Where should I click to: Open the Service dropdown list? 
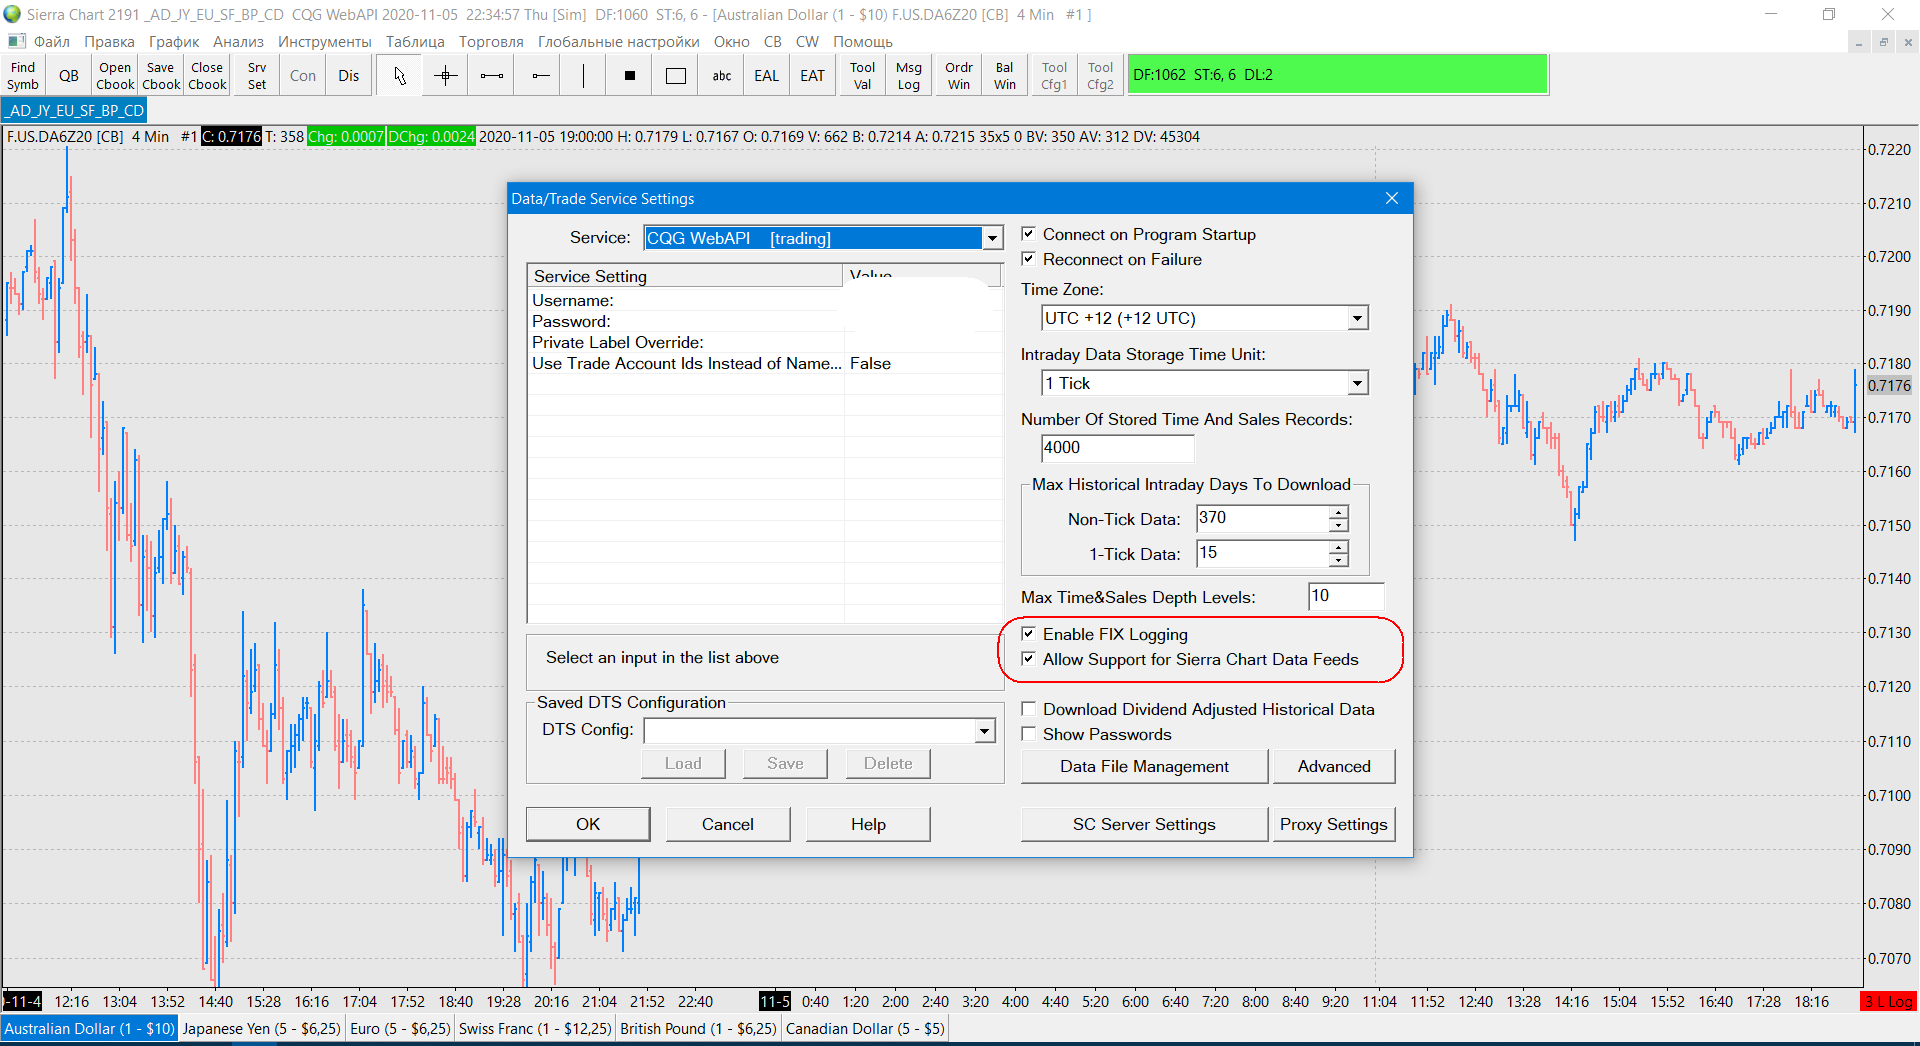(992, 238)
